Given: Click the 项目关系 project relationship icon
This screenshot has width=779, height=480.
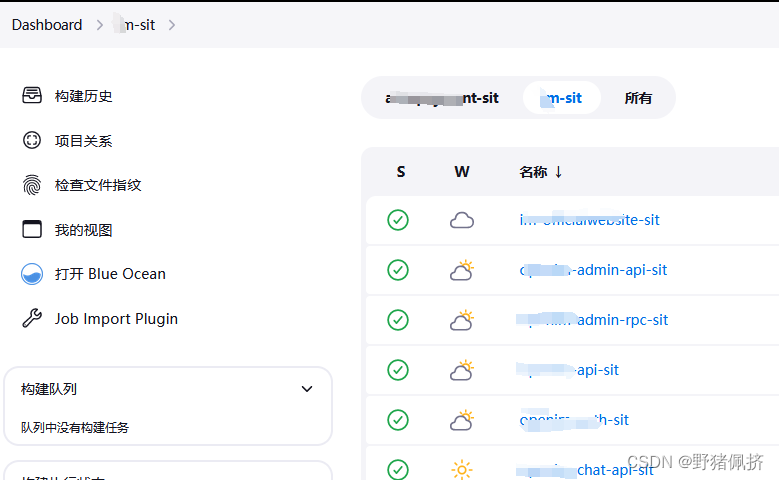Looking at the screenshot, I should pos(32,141).
